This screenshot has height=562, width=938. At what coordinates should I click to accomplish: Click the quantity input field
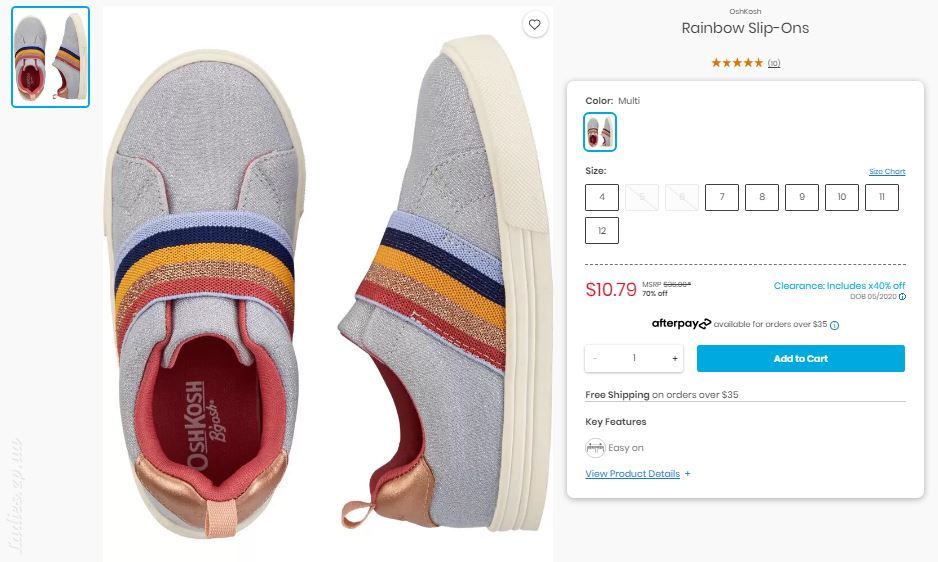pyautogui.click(x=634, y=359)
